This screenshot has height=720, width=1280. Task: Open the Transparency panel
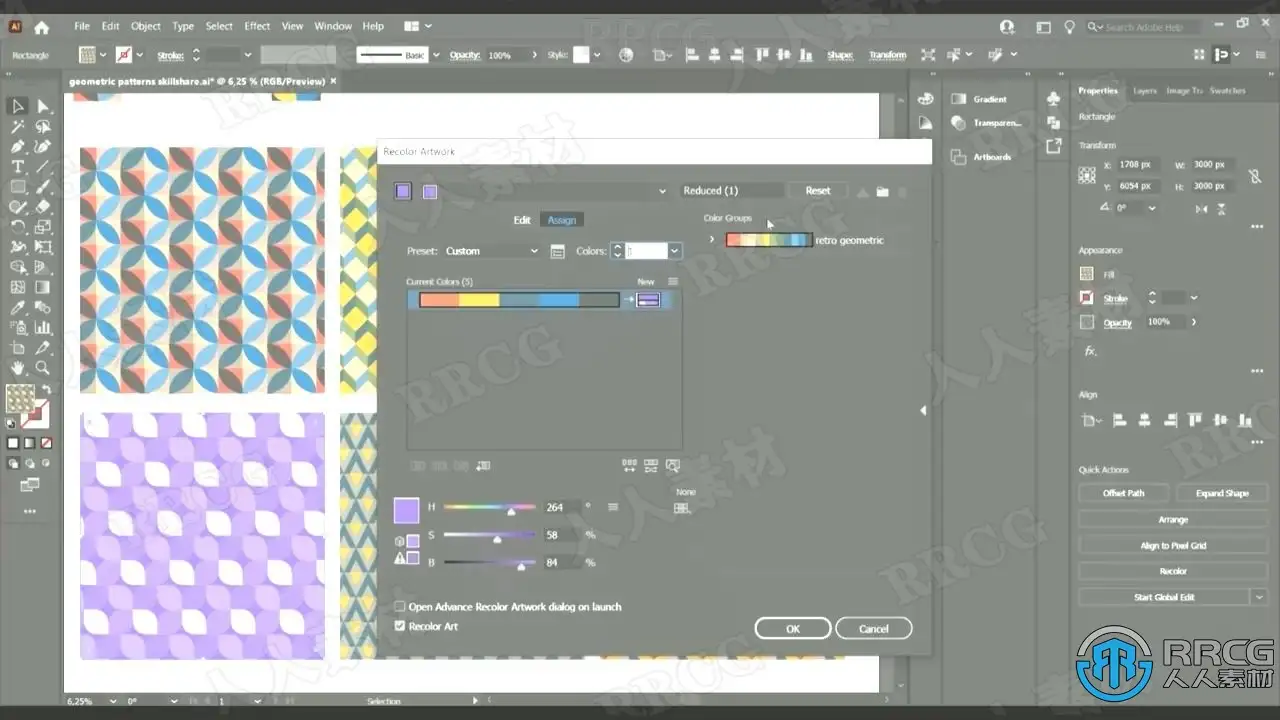click(986, 123)
